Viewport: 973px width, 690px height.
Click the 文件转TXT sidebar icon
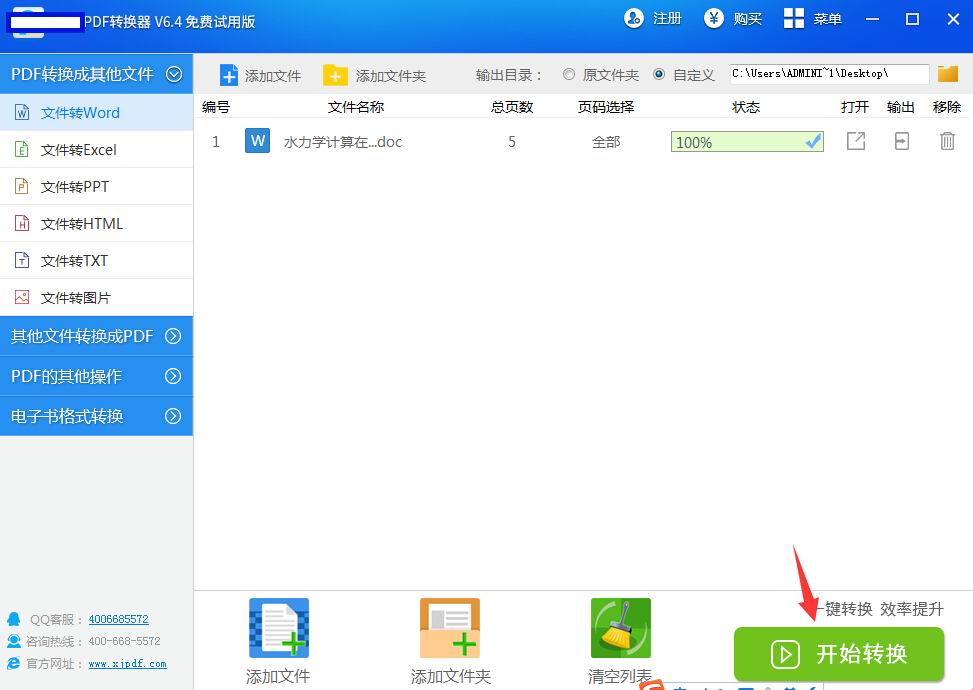pyautogui.click(x=22, y=260)
